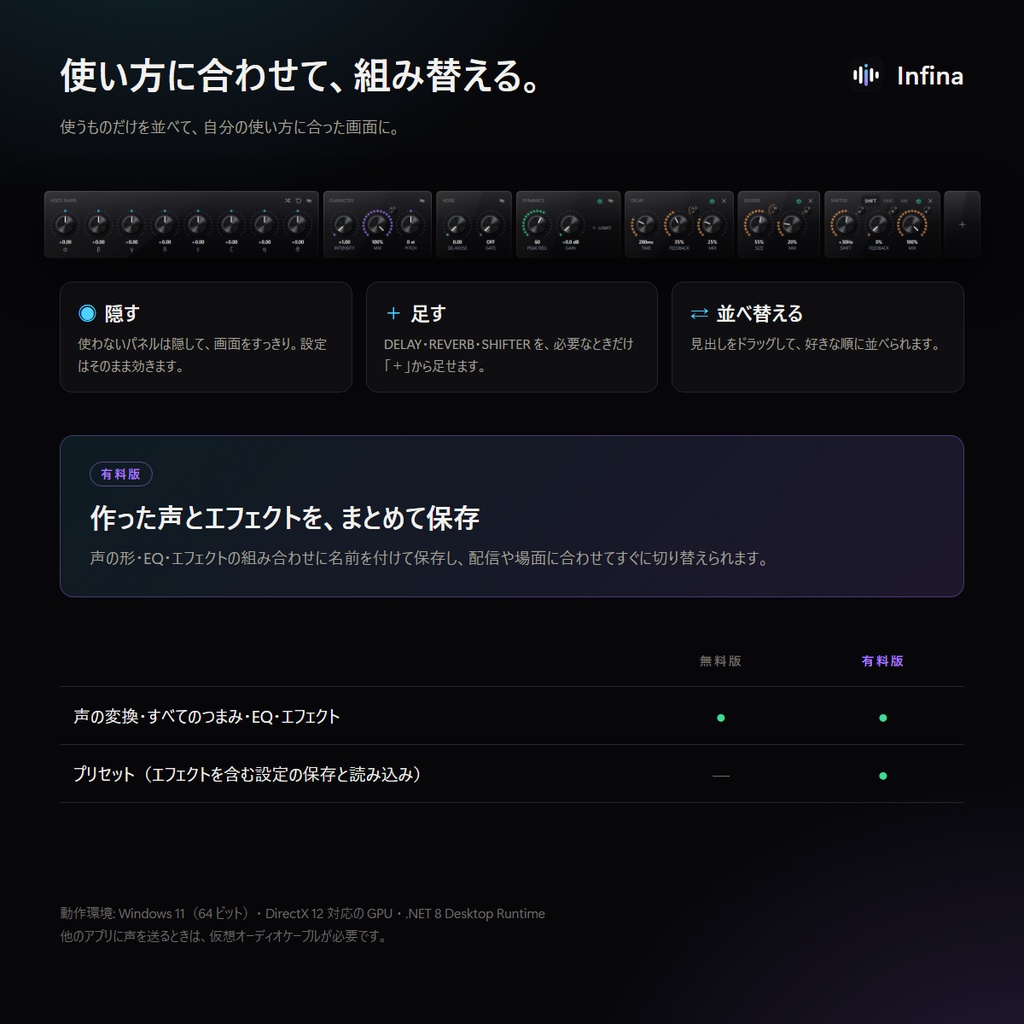Toggle the REVERB power button
This screenshot has width=1024, height=1024.
tap(799, 200)
